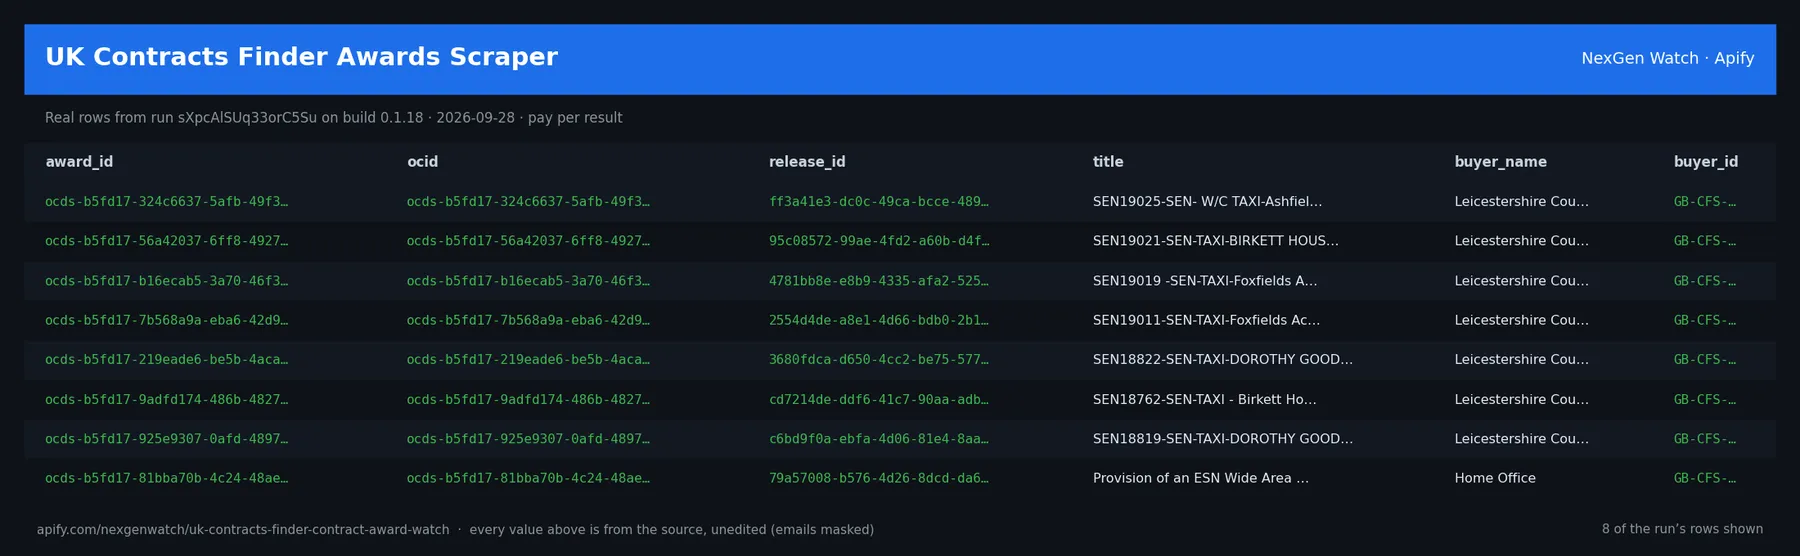Select release_id 95c08572-99ae-4fd2-a60b-d4f…
Image resolution: width=1800 pixels, height=556 pixels.
click(x=878, y=241)
